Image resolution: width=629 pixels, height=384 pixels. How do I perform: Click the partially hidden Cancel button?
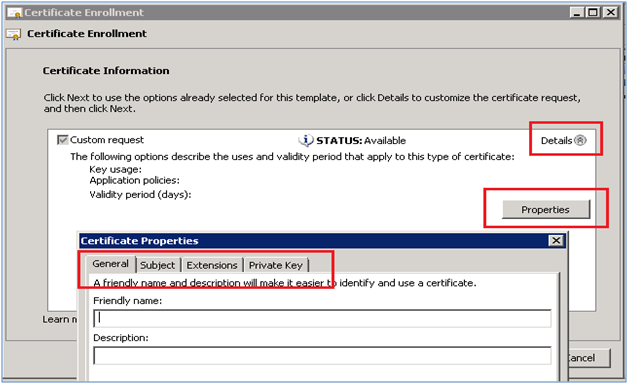(589, 358)
